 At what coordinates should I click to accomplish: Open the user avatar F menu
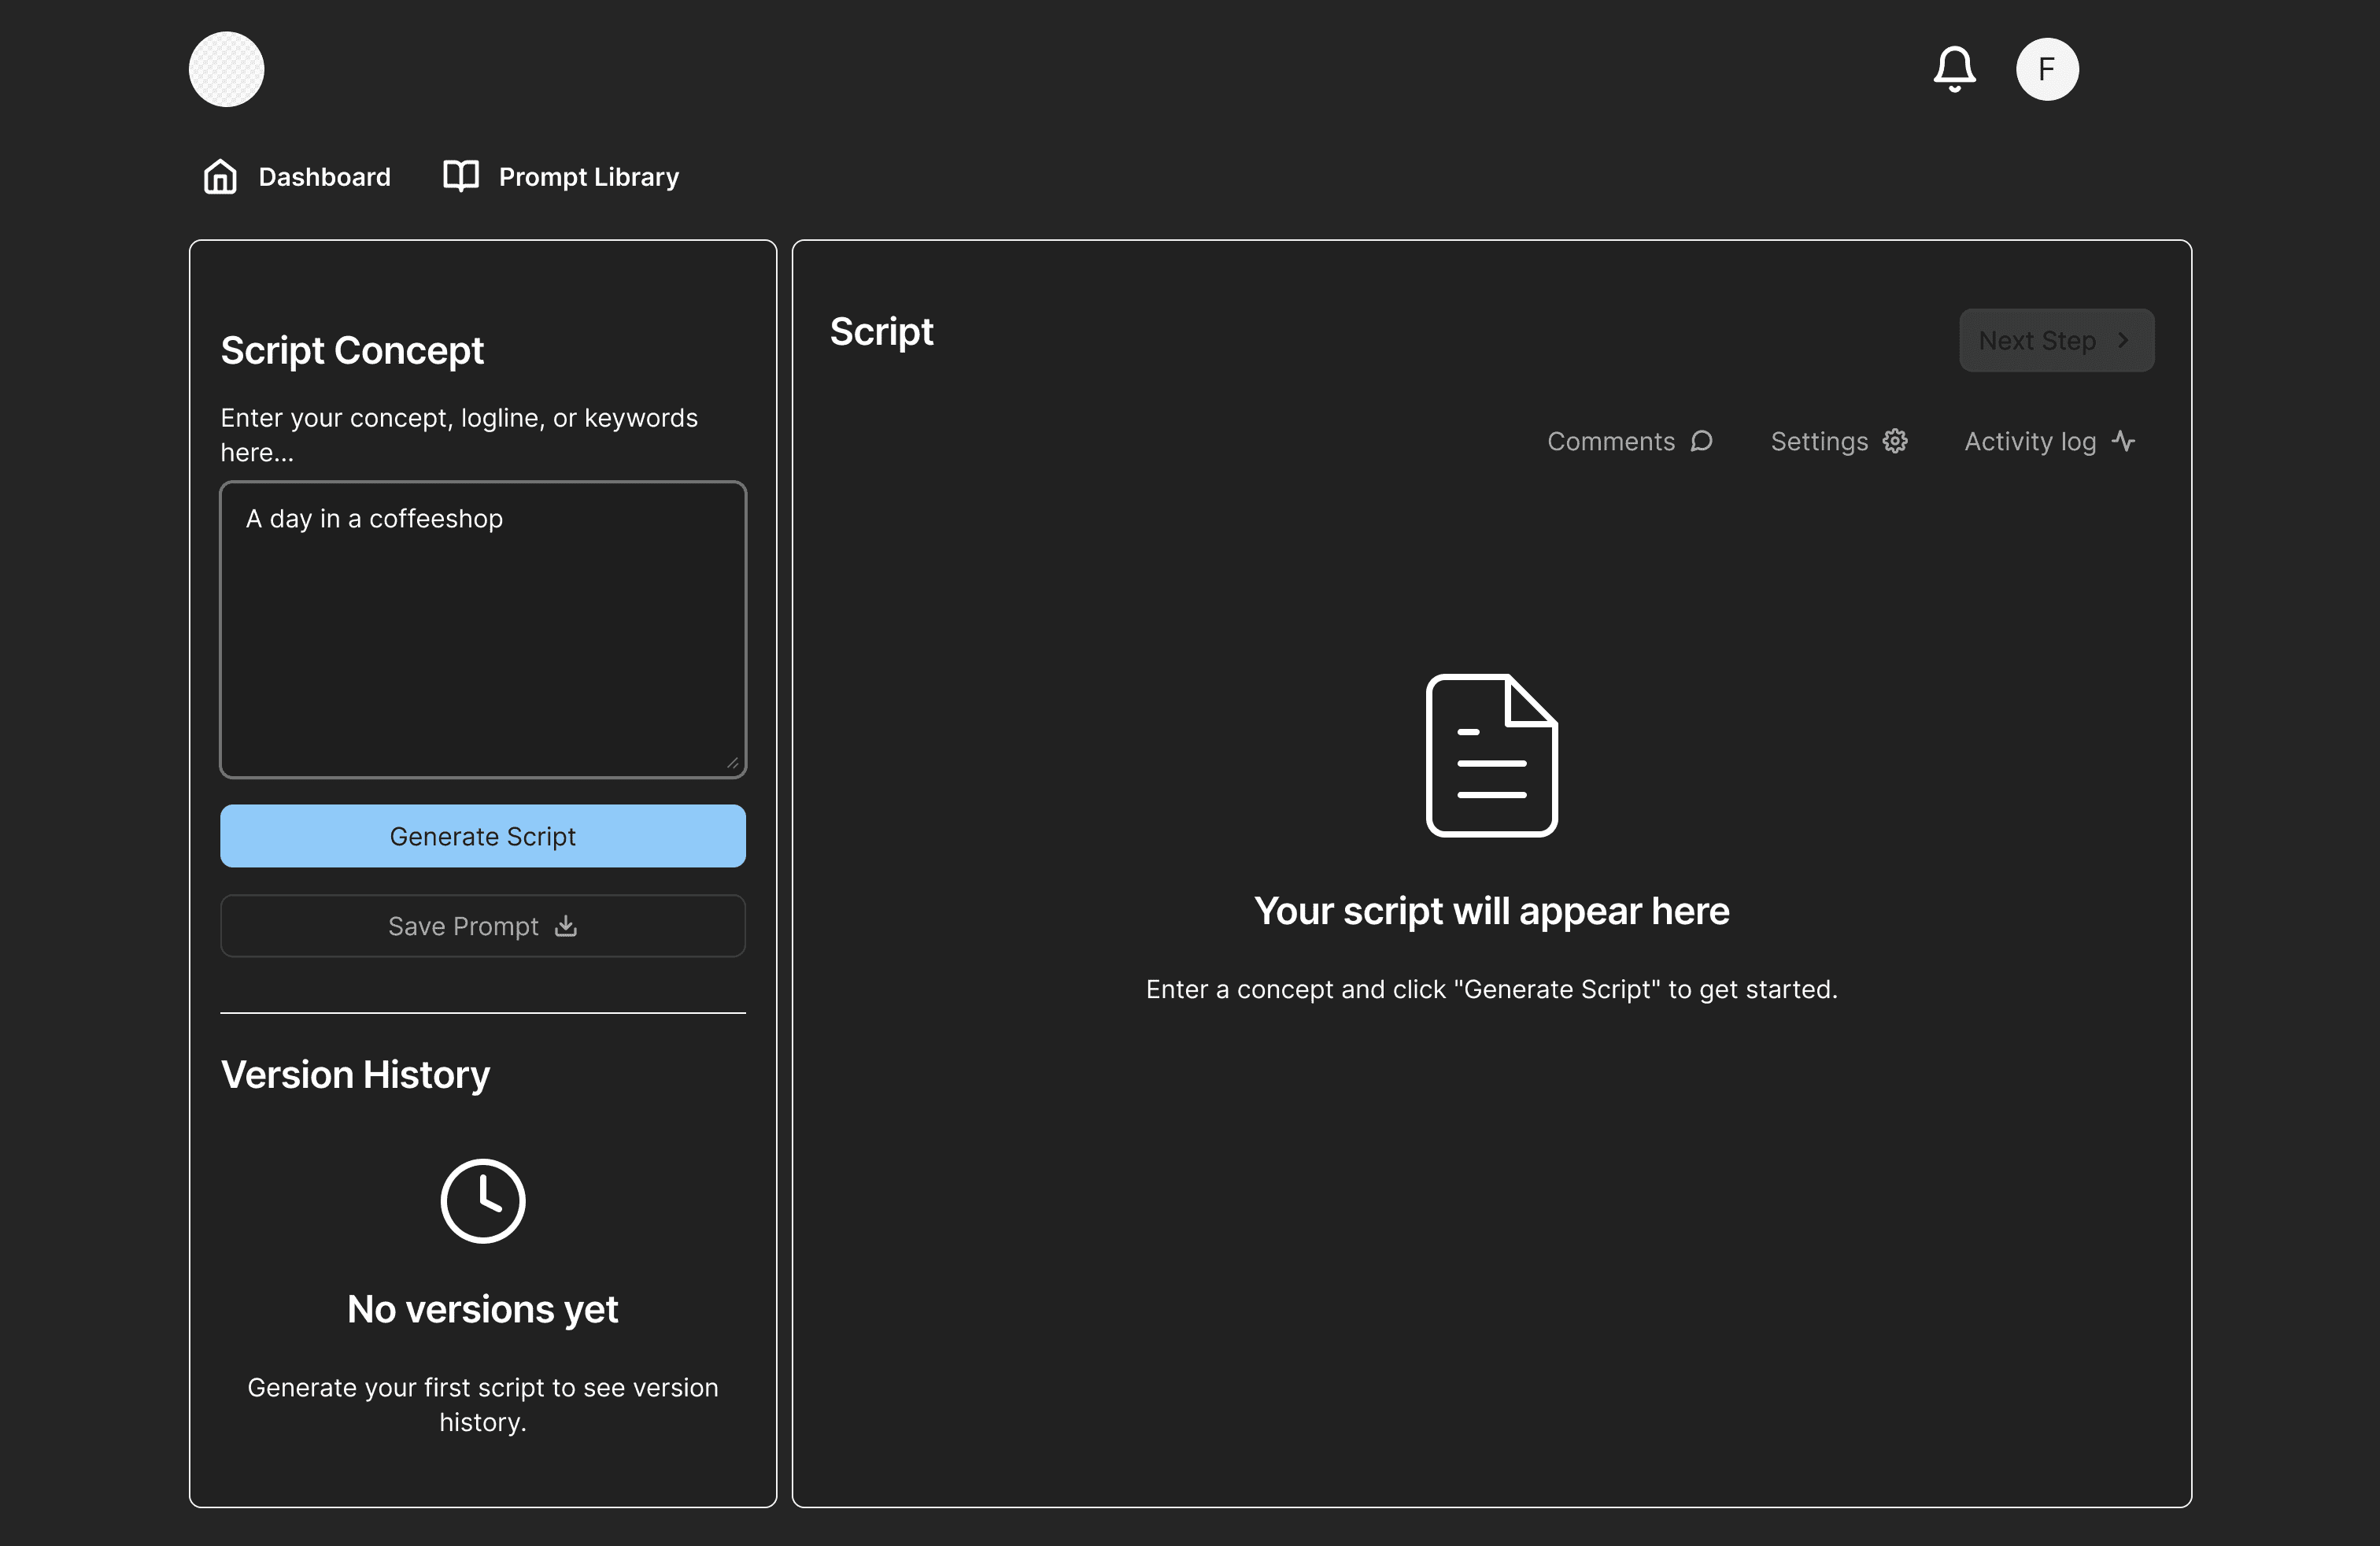2046,69
